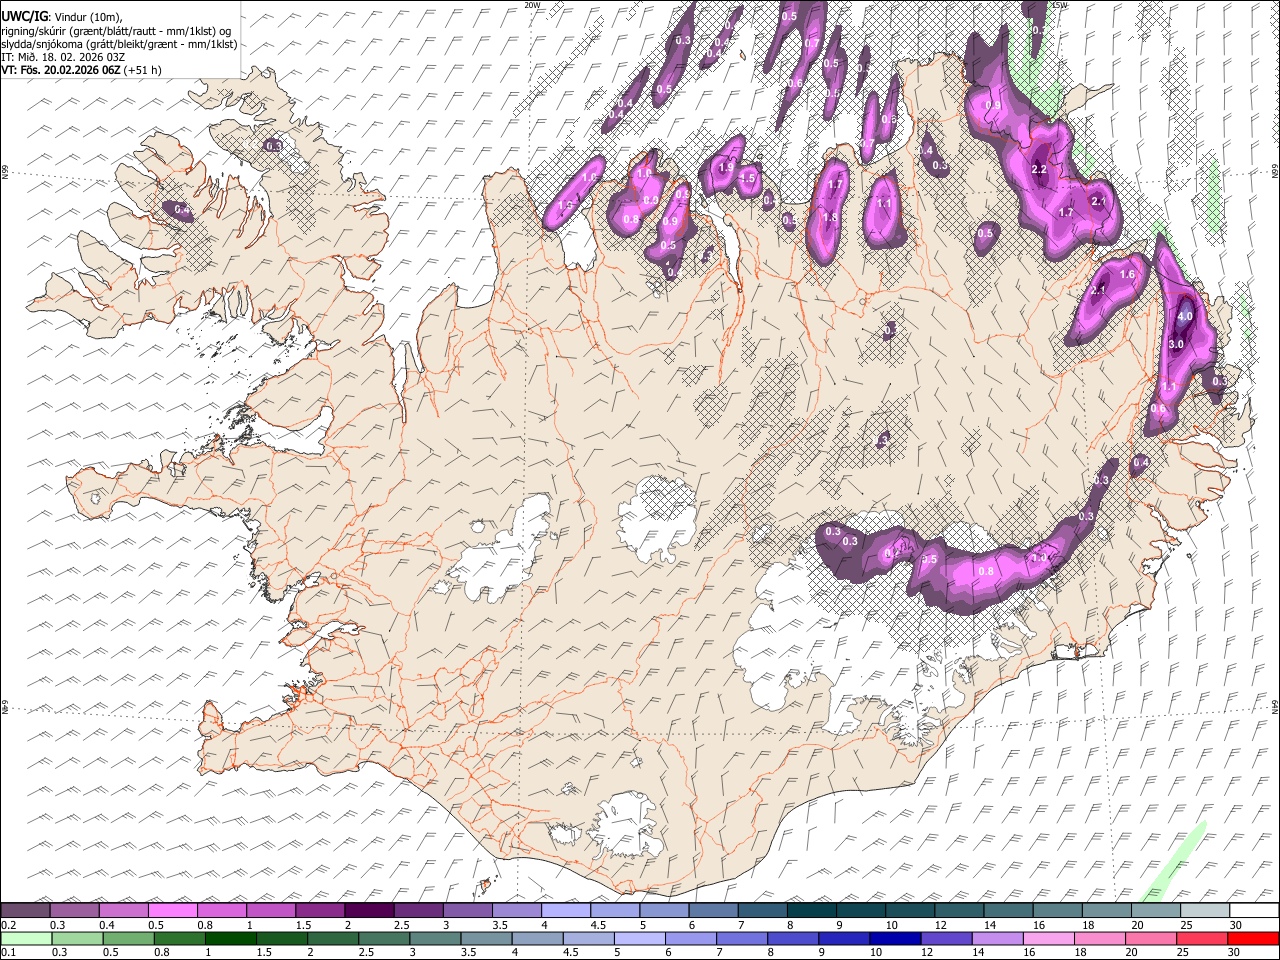This screenshot has height=960, width=1280.
Task: Select the darkest green 1–1.5 rain legend swatch
Action: [231, 938]
